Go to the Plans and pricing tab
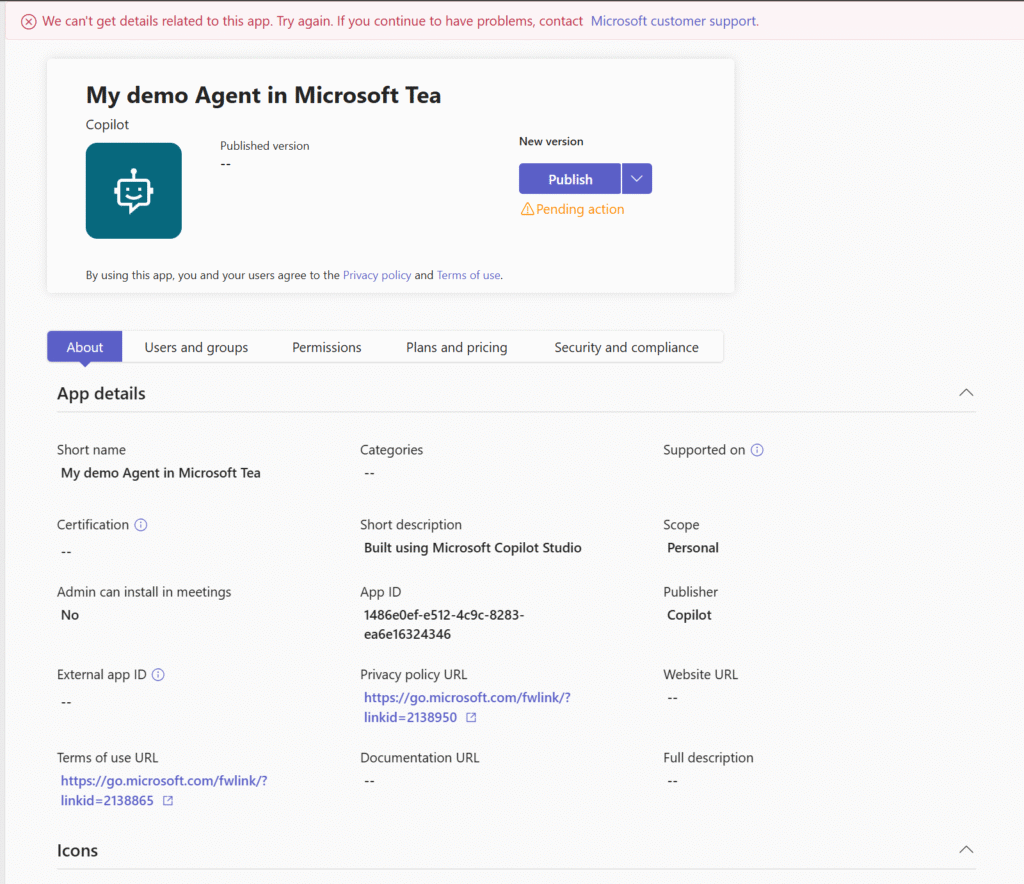This screenshot has width=1024, height=884. pos(456,347)
